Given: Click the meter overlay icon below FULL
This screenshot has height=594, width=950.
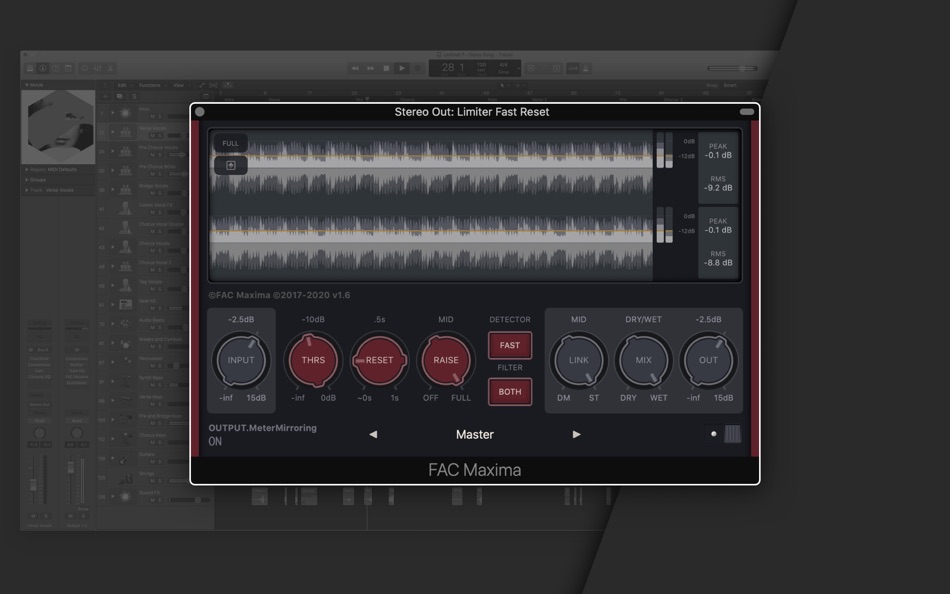Looking at the screenshot, I should [230, 164].
